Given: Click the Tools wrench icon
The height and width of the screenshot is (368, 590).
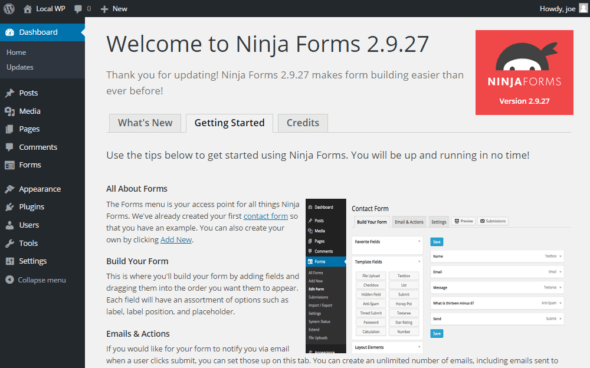Looking at the screenshot, I should coord(10,243).
